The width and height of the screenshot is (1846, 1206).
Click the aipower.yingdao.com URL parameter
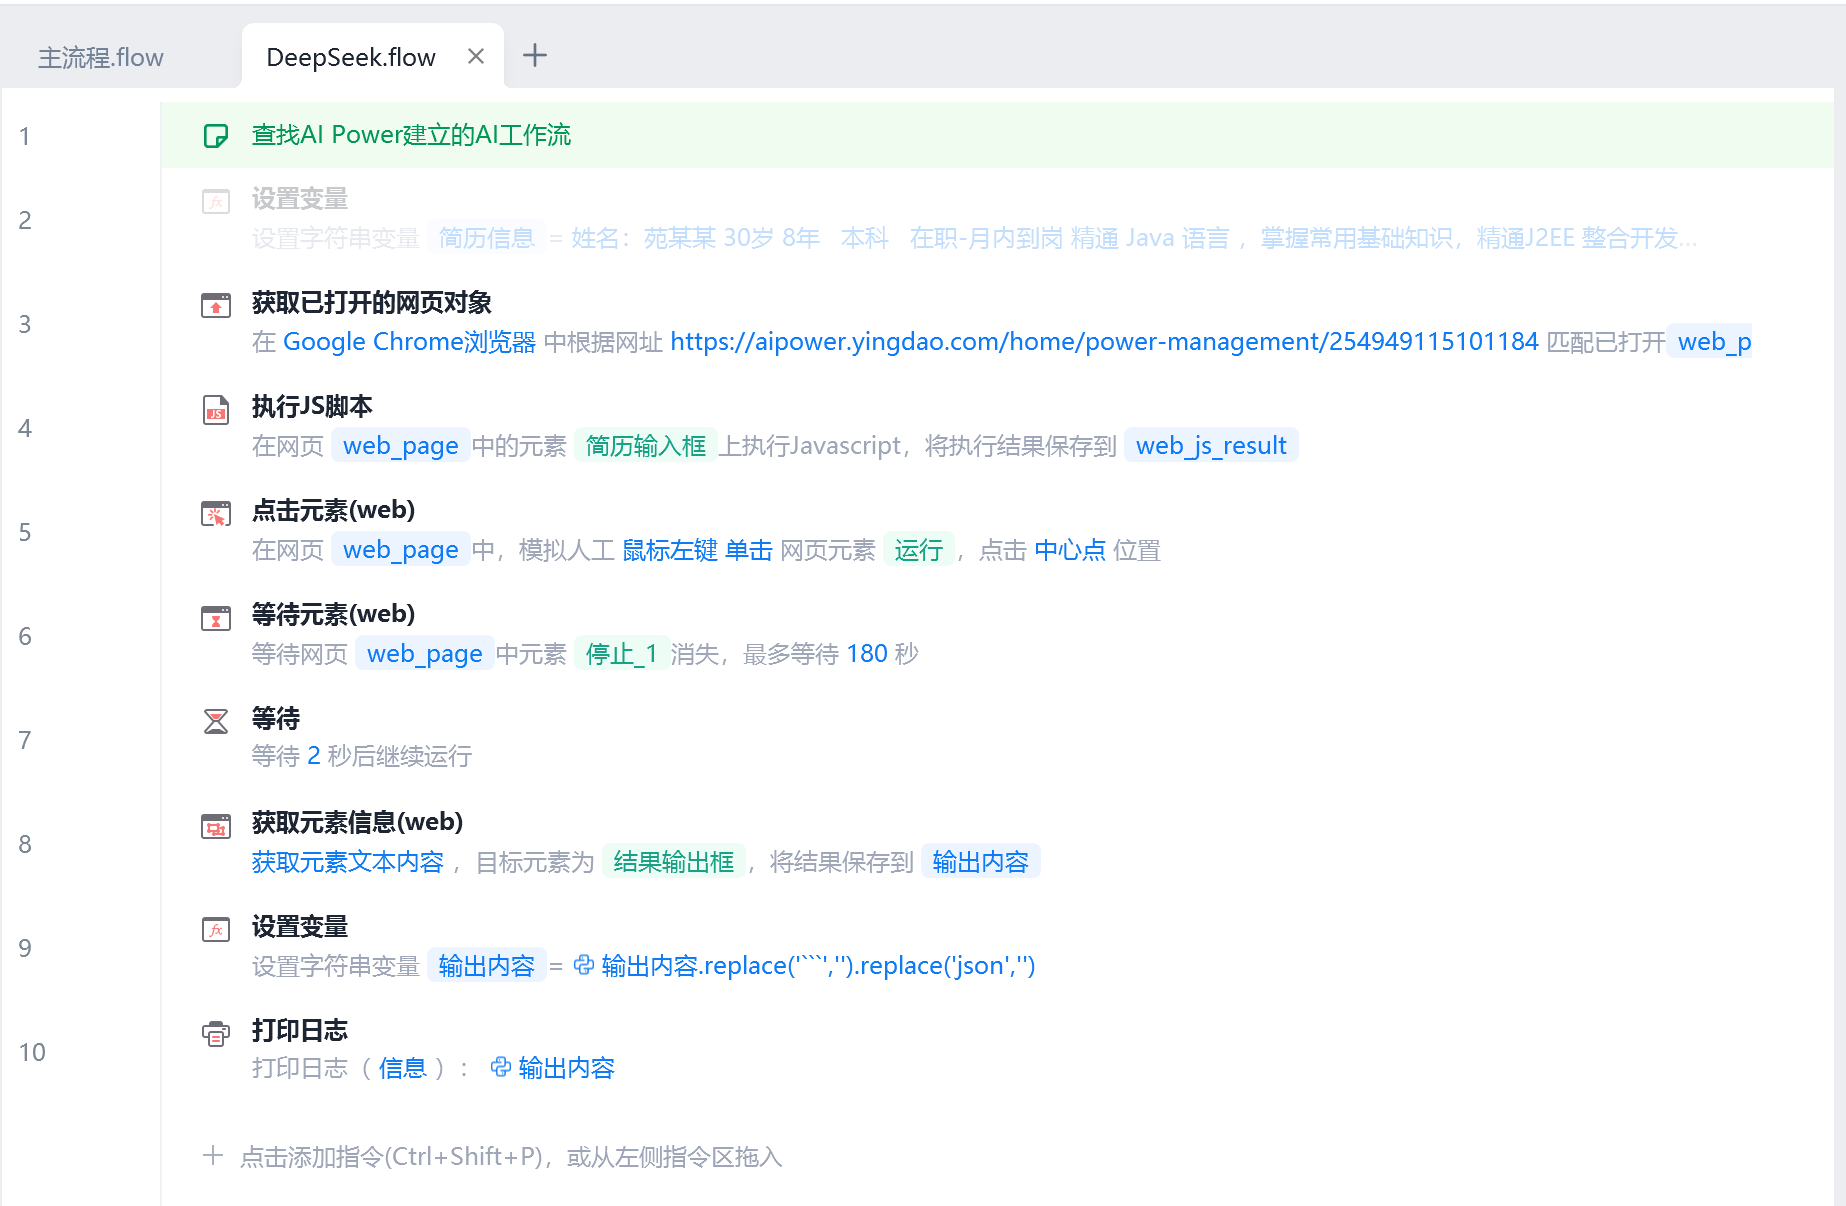[1104, 342]
